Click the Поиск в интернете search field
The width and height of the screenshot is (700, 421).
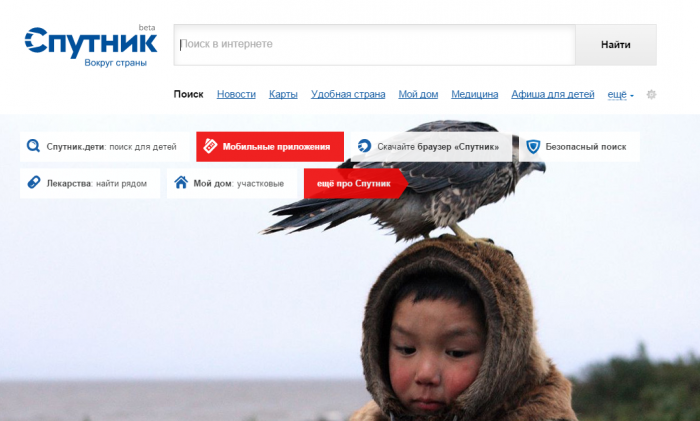375,45
